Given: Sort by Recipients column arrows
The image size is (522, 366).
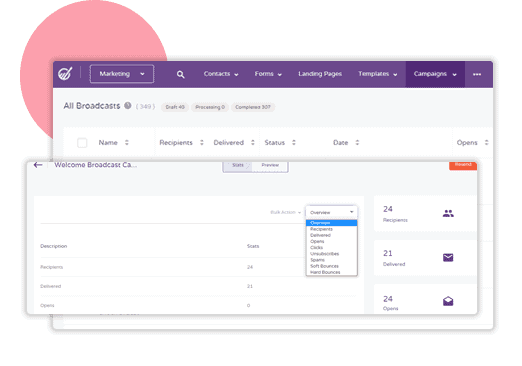Looking at the screenshot, I should click(x=202, y=143).
